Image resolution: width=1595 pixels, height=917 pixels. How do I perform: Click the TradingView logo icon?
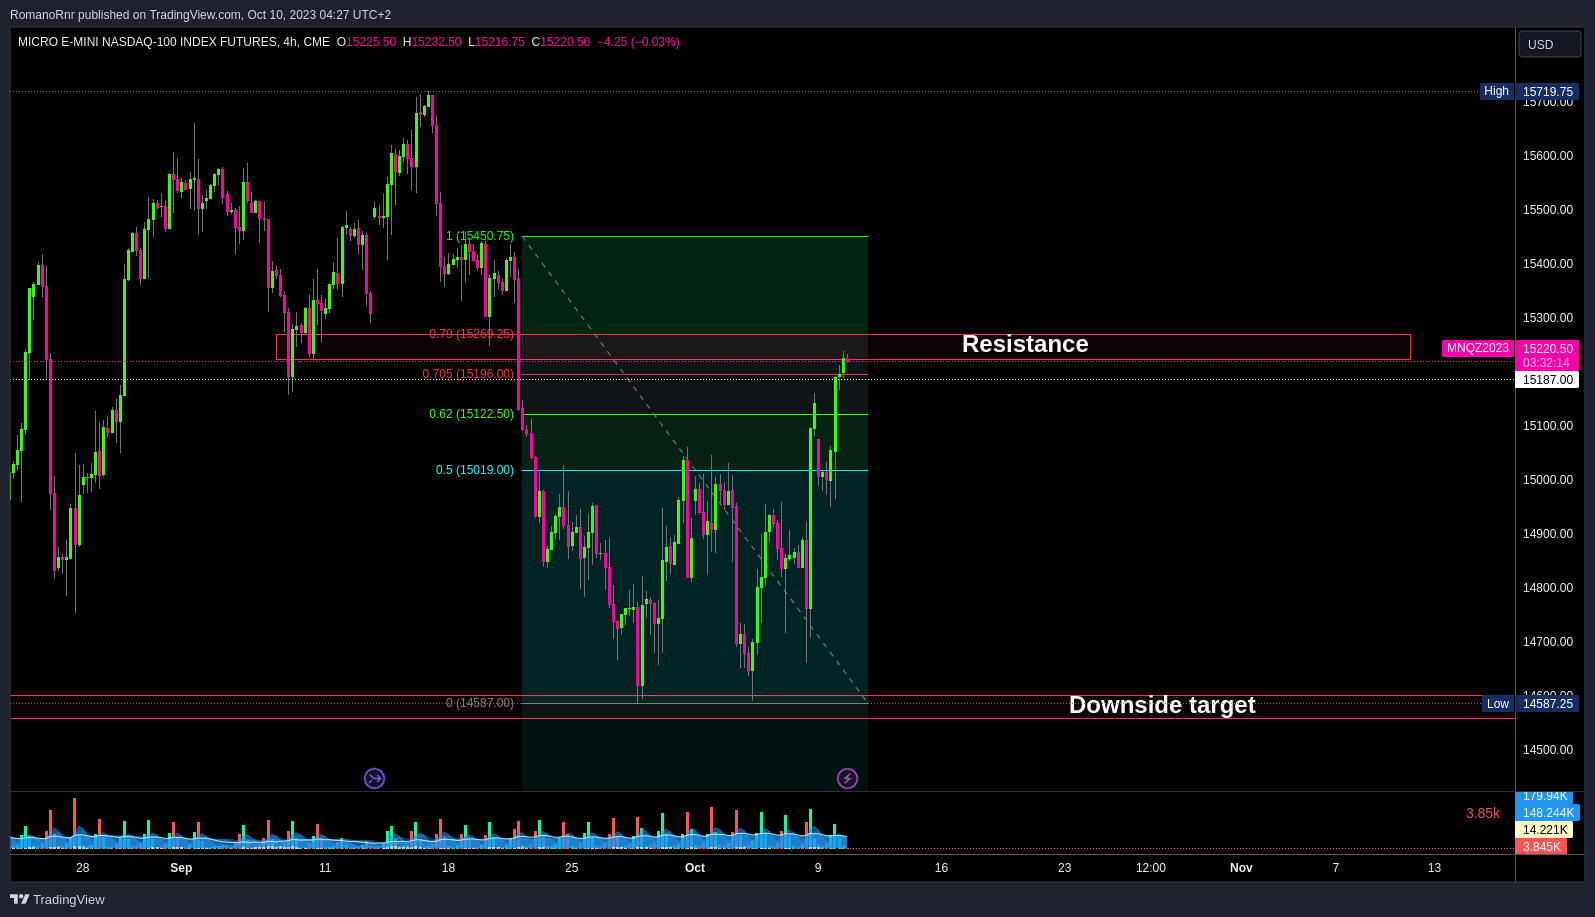point(19,899)
